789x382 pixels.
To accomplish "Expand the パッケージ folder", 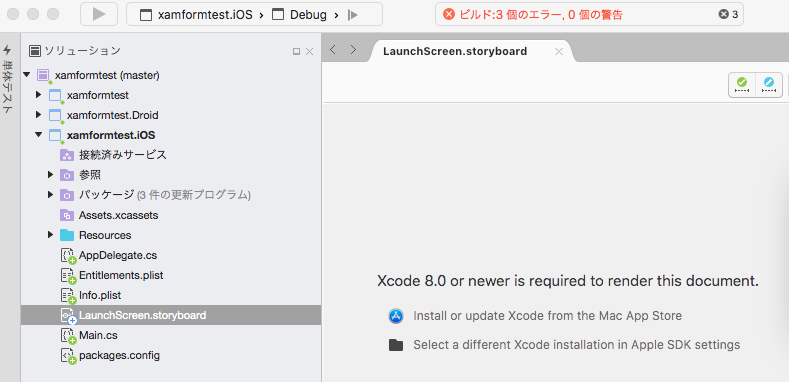I will tap(50, 194).
